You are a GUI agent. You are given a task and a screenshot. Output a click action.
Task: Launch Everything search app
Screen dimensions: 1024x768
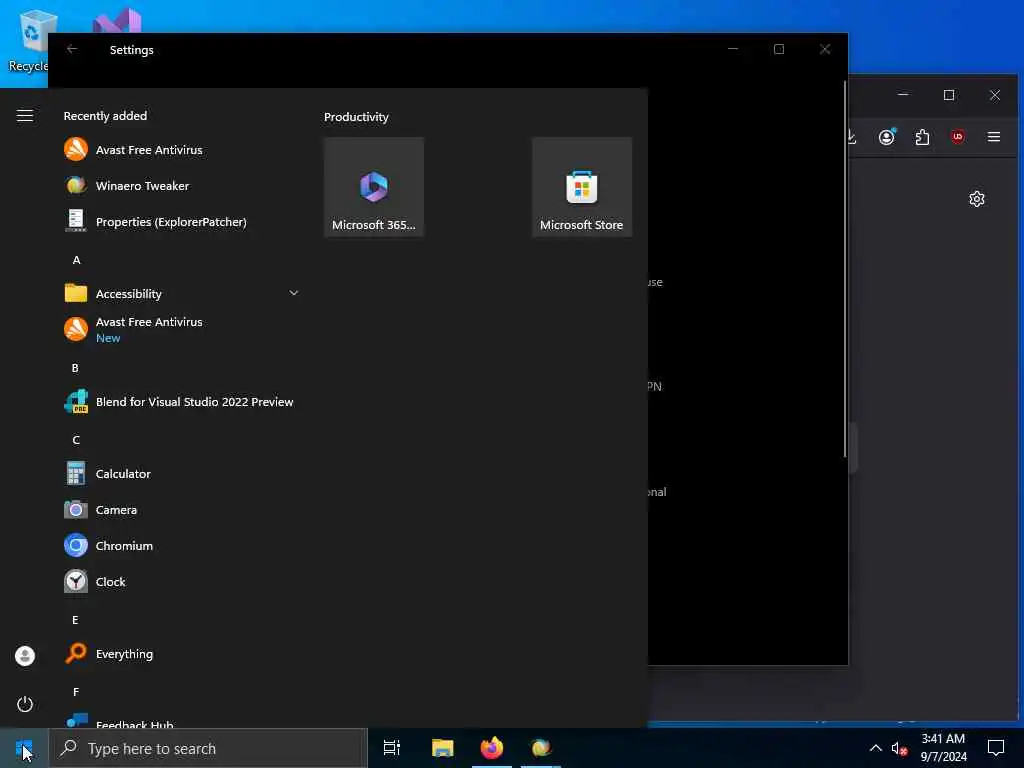[180, 654]
